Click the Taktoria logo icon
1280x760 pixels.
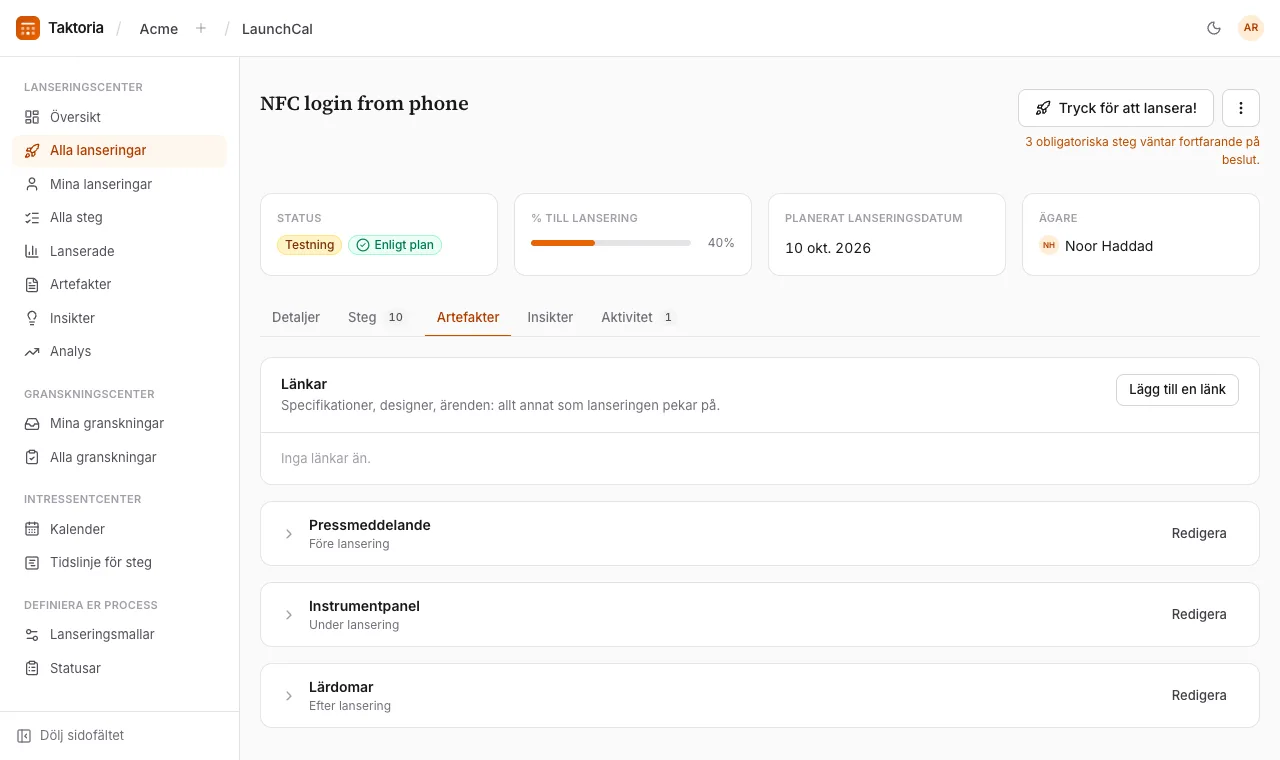28,28
